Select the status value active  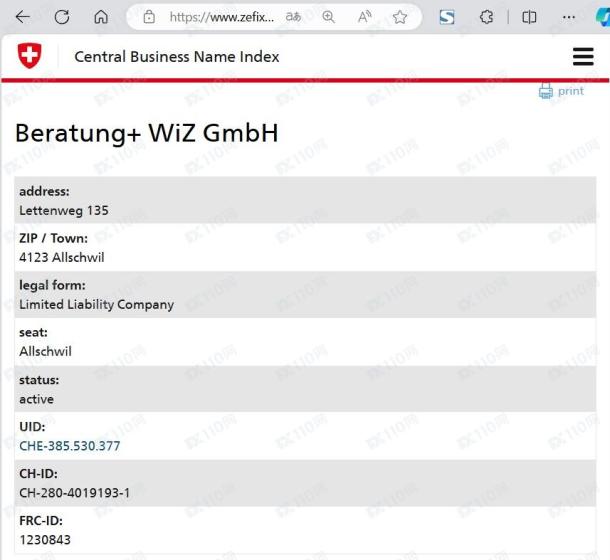36,399
